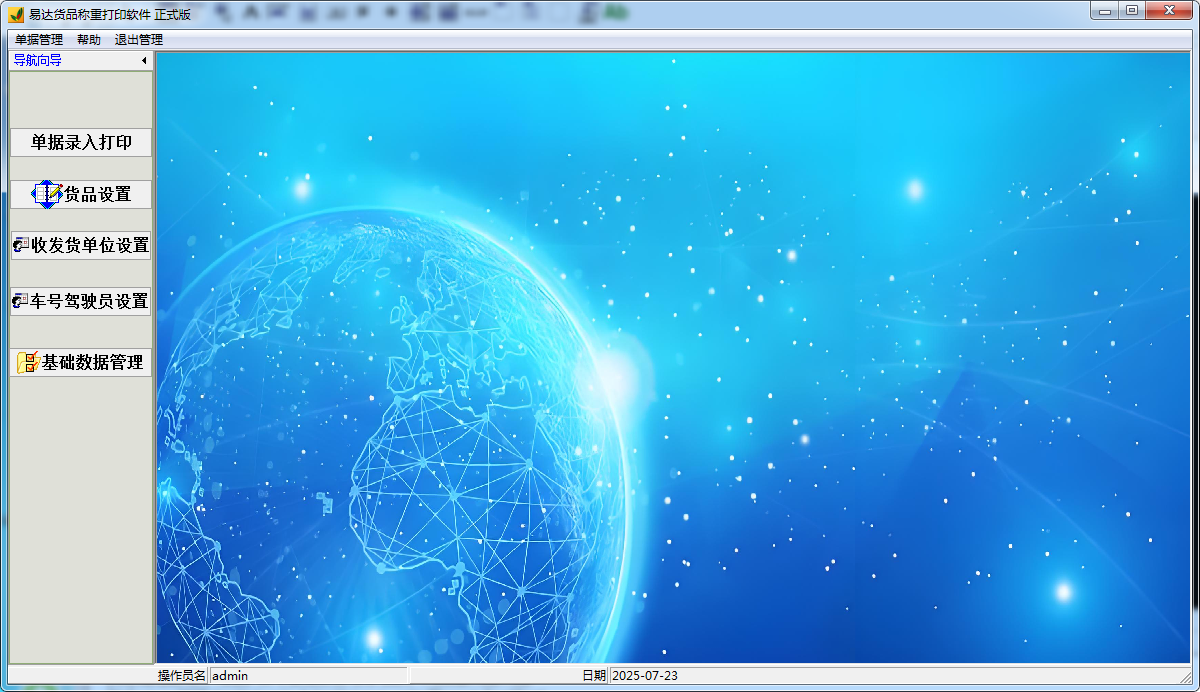Click the small icon on 收发货单位设置 button

tap(21, 245)
